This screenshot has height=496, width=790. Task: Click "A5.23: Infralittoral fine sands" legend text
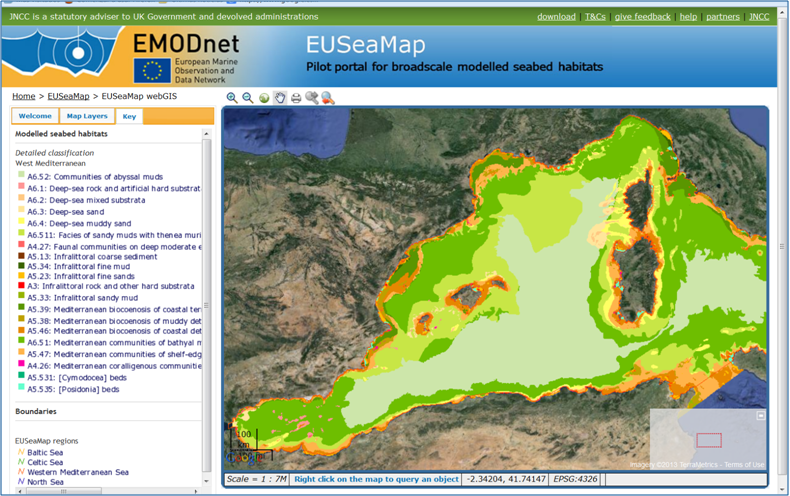81,276
